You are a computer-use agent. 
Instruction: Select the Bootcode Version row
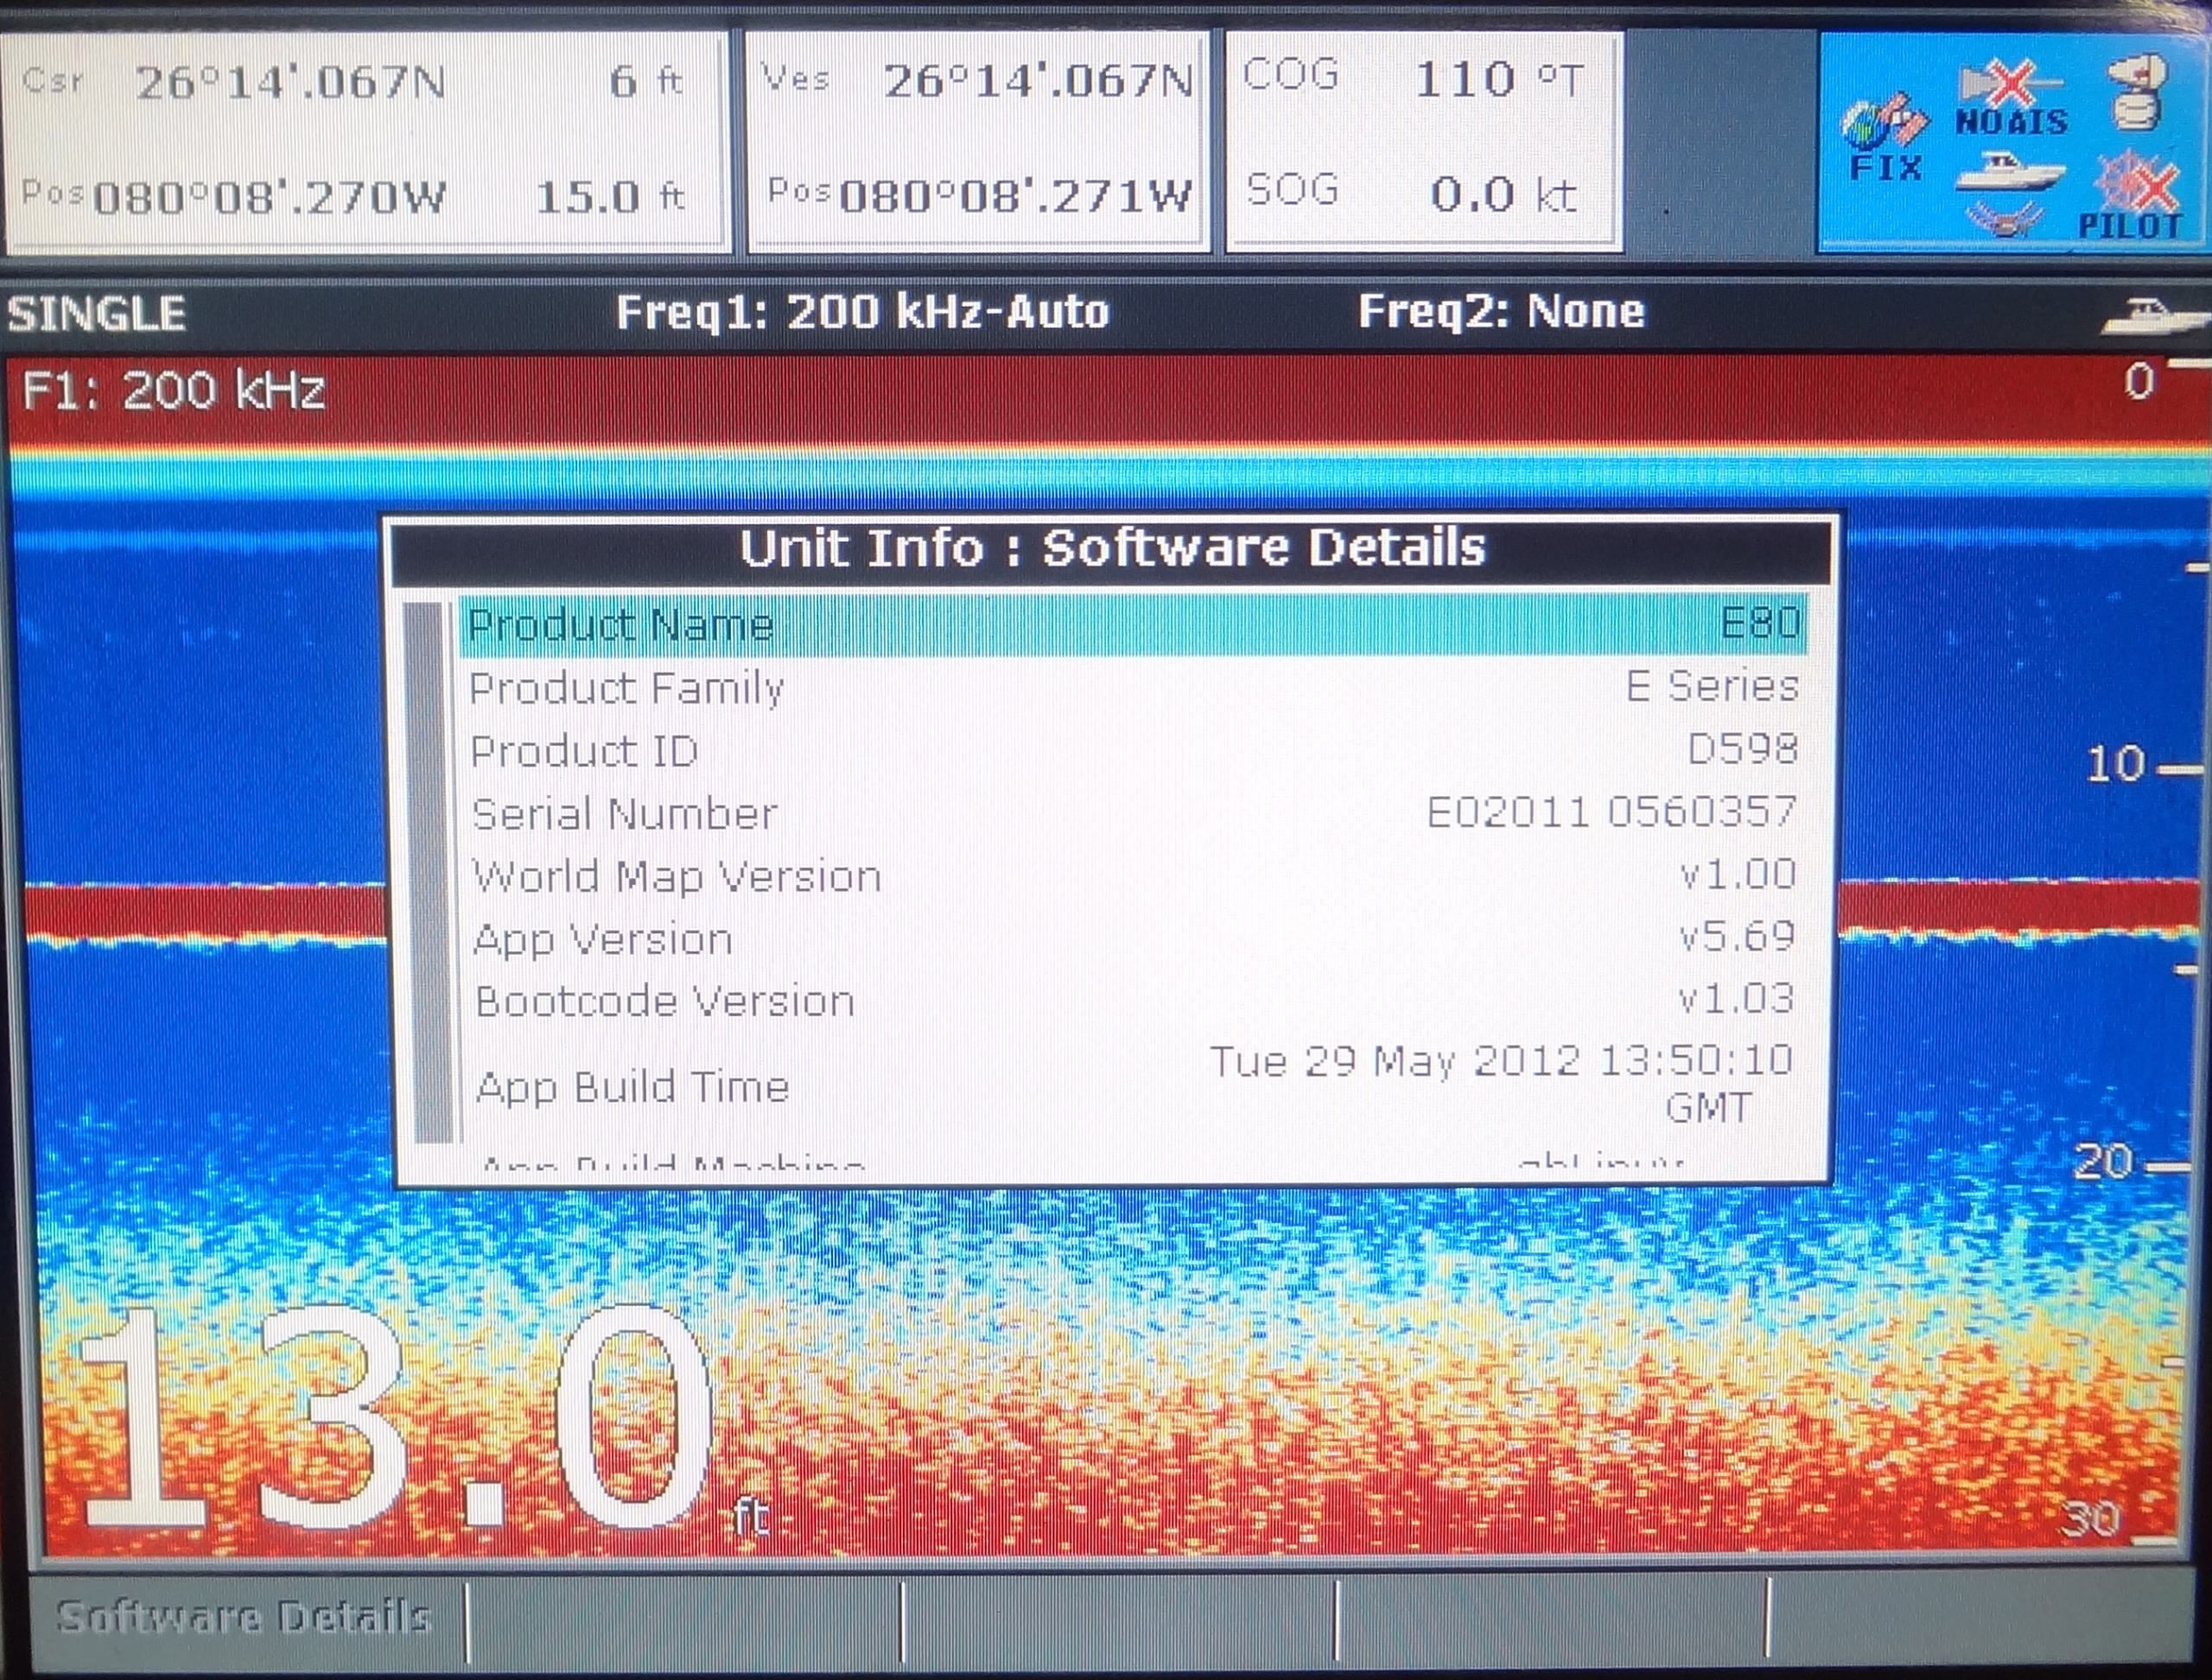[x=1132, y=1001]
